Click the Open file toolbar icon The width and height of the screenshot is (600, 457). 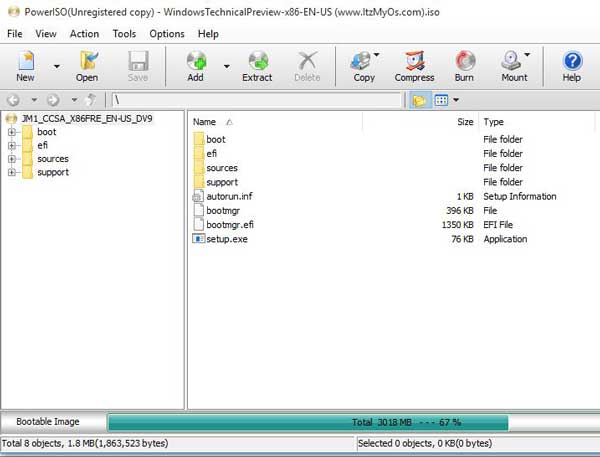click(87, 66)
